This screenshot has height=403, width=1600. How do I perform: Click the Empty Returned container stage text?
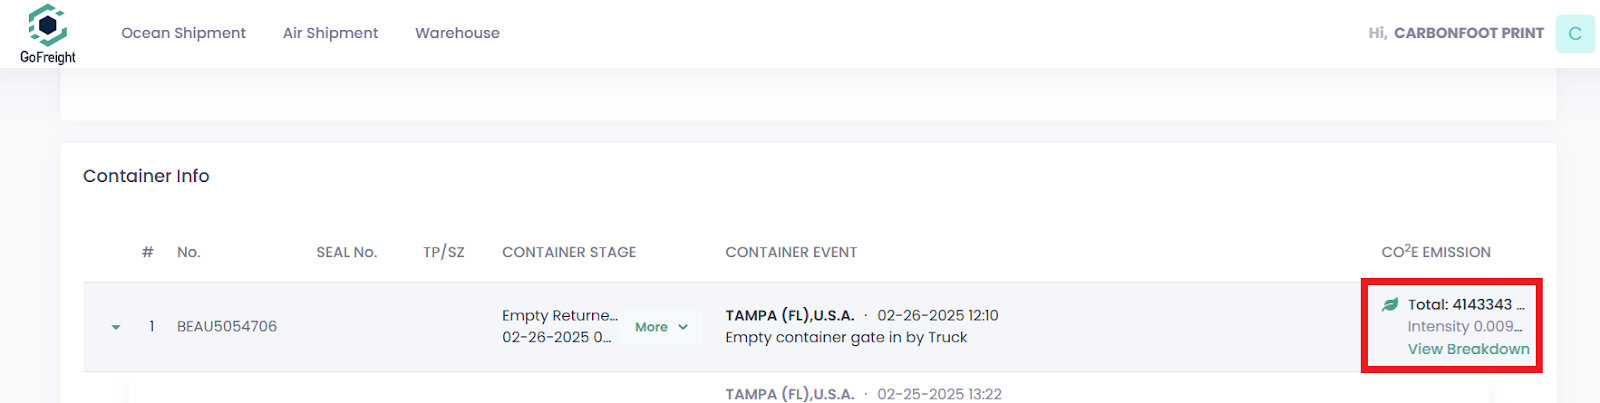pos(559,316)
